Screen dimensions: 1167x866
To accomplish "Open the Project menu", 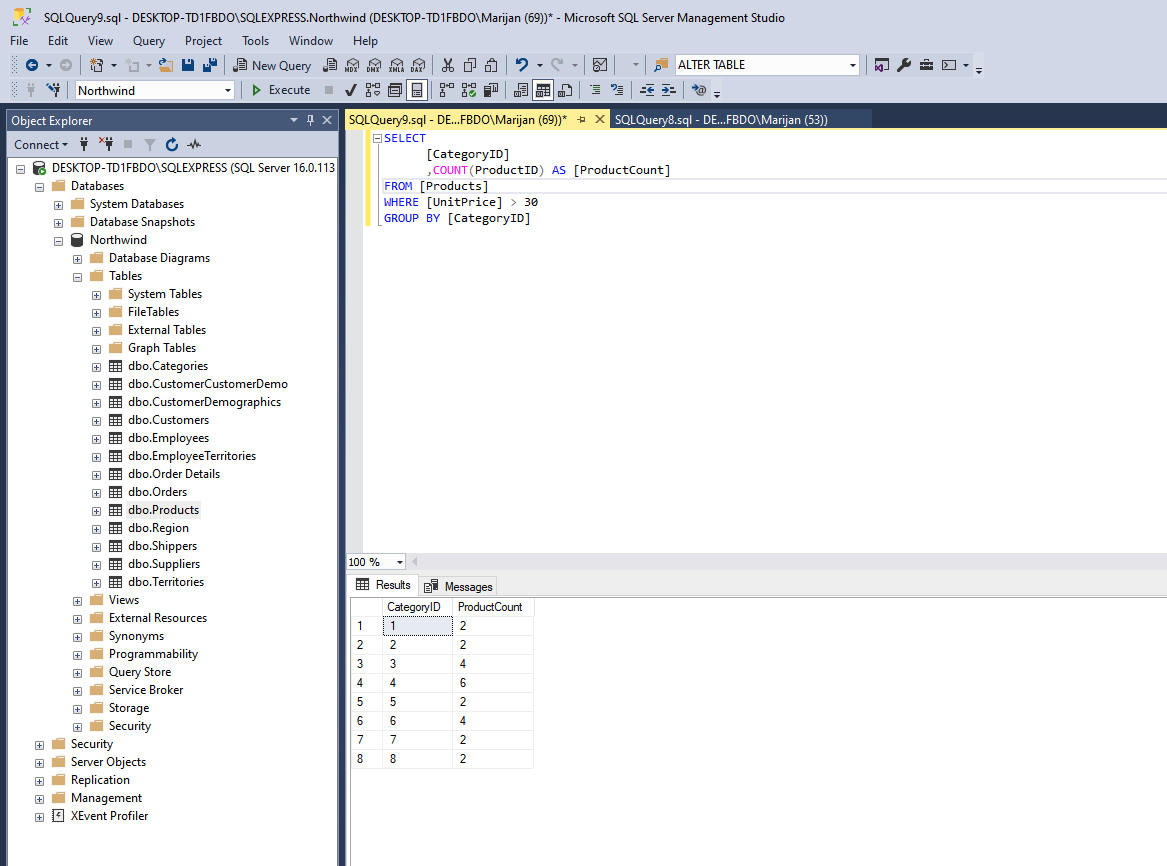I will point(203,41).
